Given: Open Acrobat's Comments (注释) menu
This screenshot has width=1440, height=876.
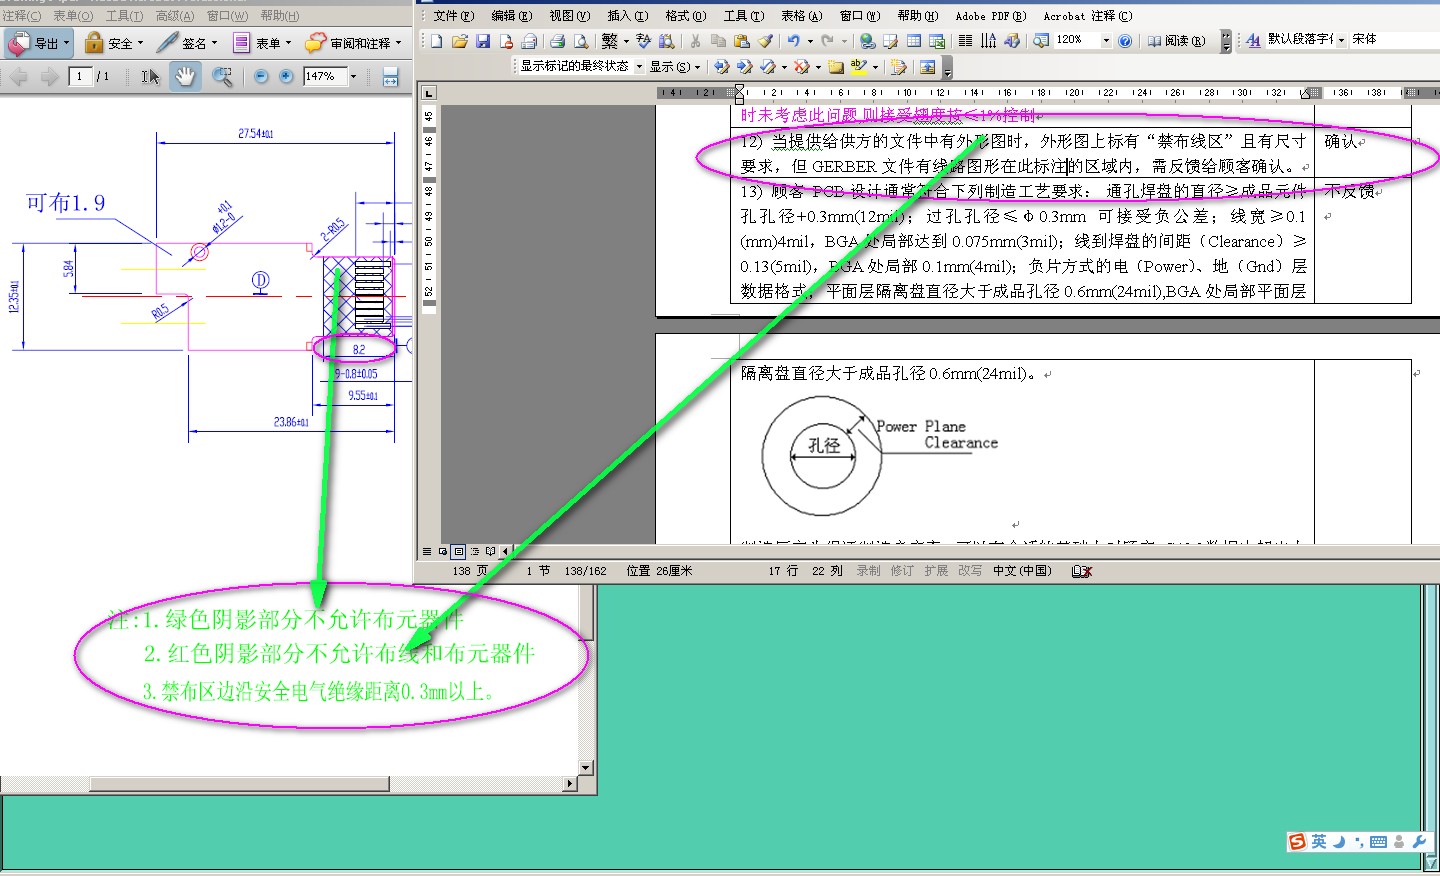Looking at the screenshot, I should (21, 16).
